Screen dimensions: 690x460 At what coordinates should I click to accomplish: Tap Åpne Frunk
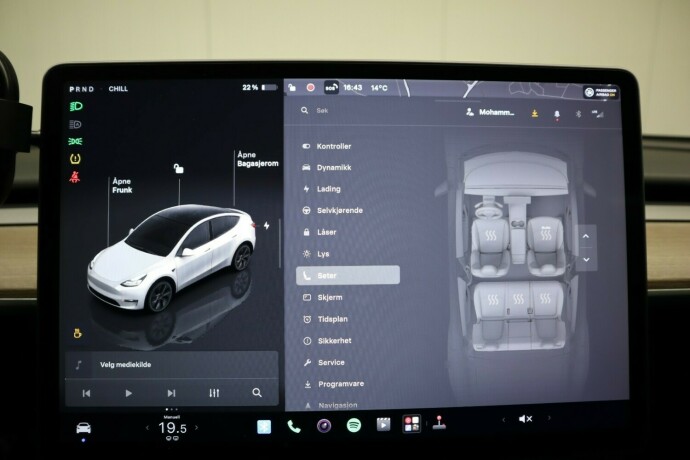click(x=122, y=186)
